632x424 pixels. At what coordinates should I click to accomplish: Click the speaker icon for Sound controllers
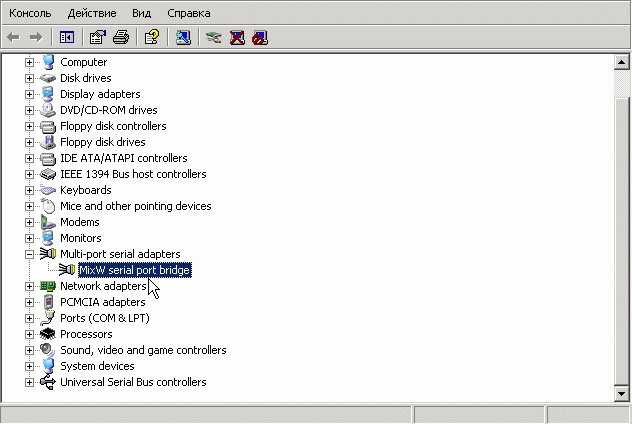48,350
